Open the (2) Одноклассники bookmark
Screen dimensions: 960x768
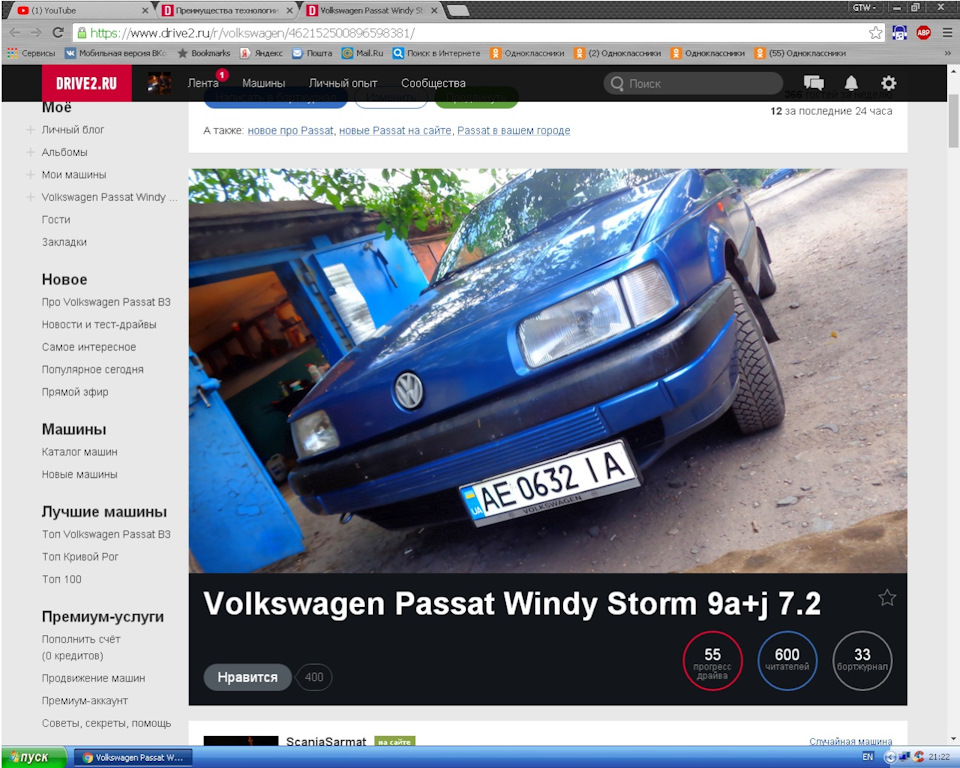[x=618, y=53]
